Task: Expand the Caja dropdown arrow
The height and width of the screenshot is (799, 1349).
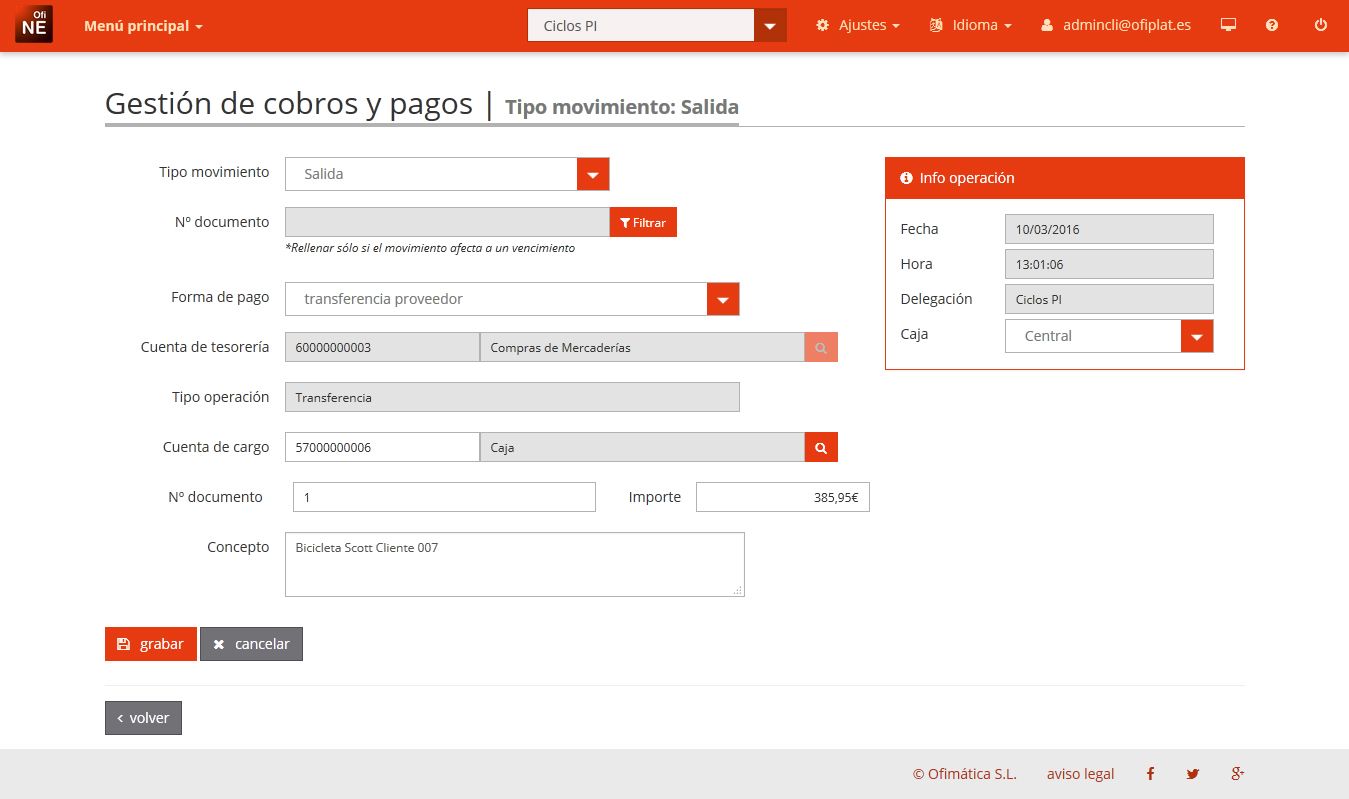Action: coord(1197,336)
